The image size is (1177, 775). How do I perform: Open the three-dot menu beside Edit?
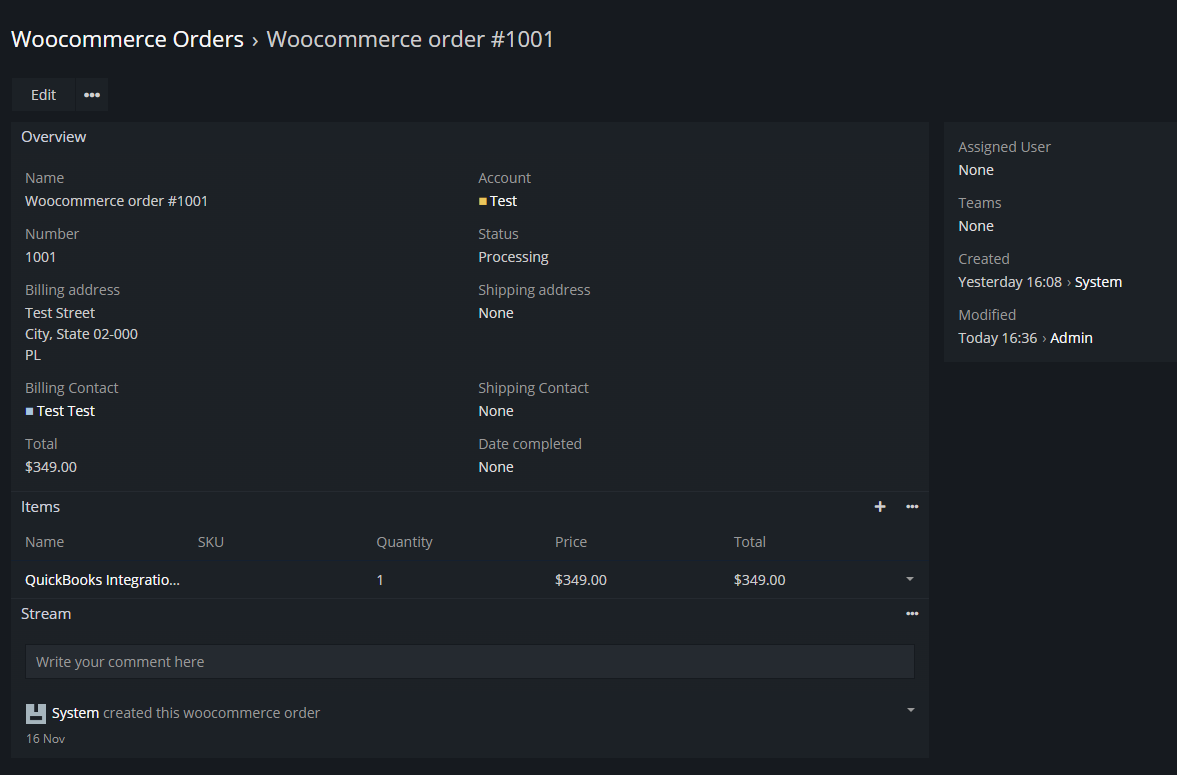click(x=92, y=95)
